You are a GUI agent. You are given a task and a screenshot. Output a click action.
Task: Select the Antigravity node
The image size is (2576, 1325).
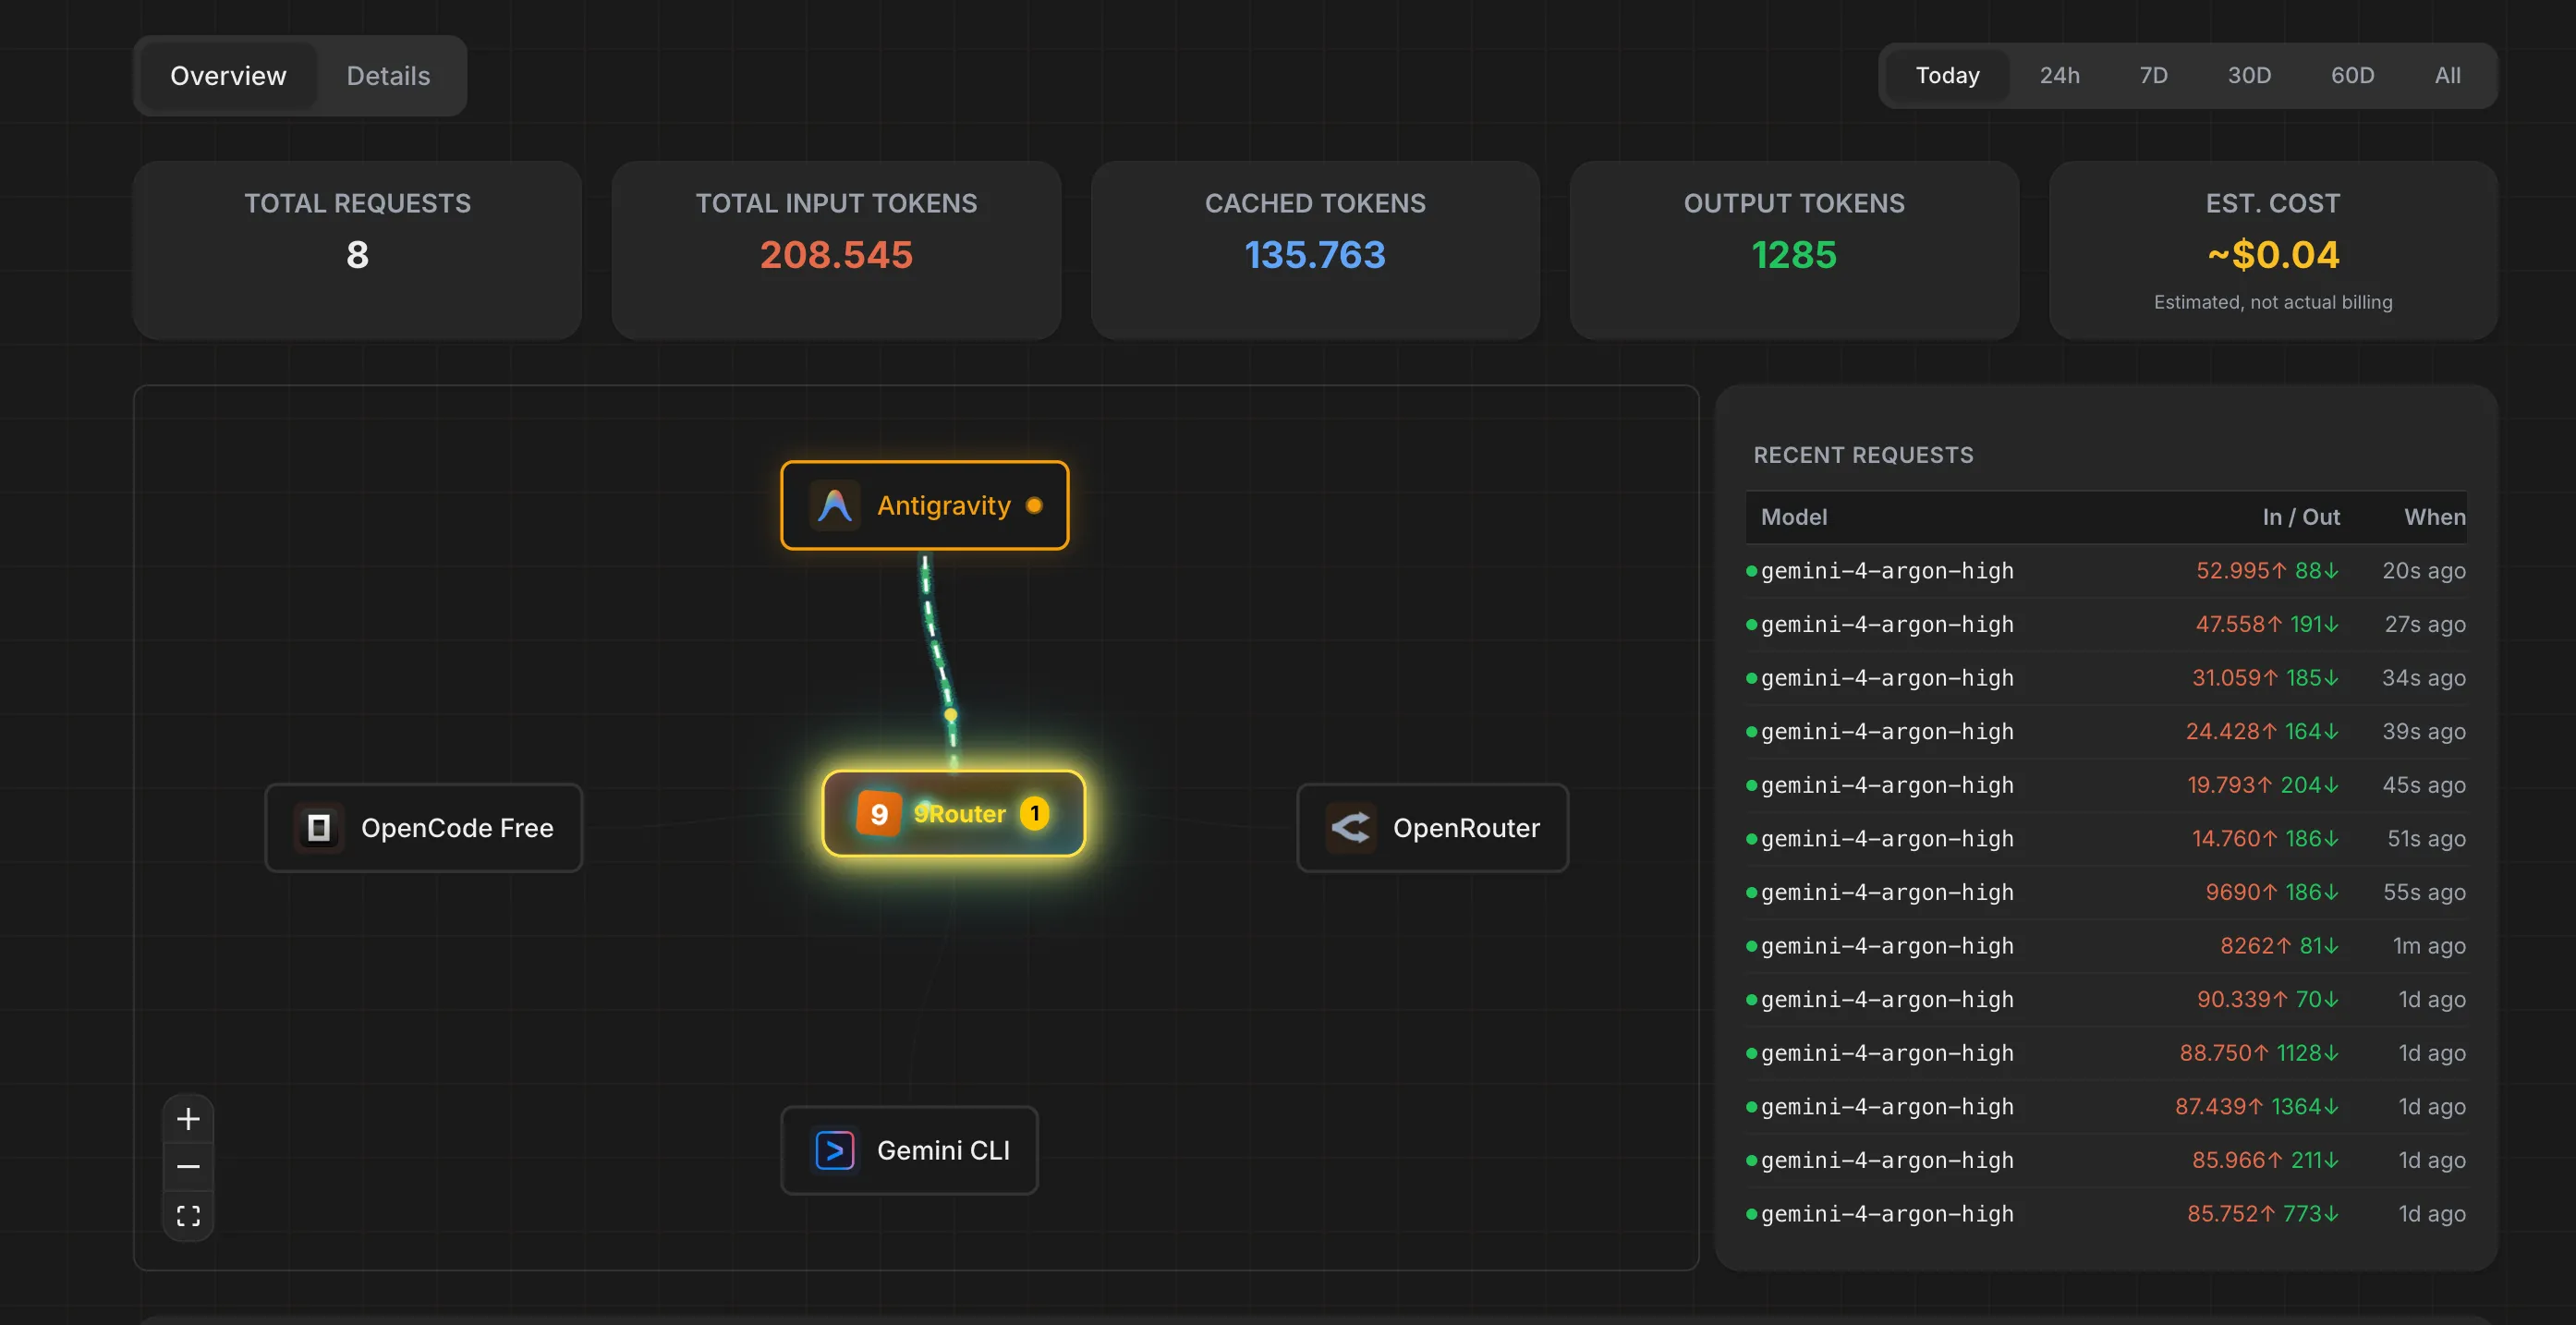click(x=924, y=505)
